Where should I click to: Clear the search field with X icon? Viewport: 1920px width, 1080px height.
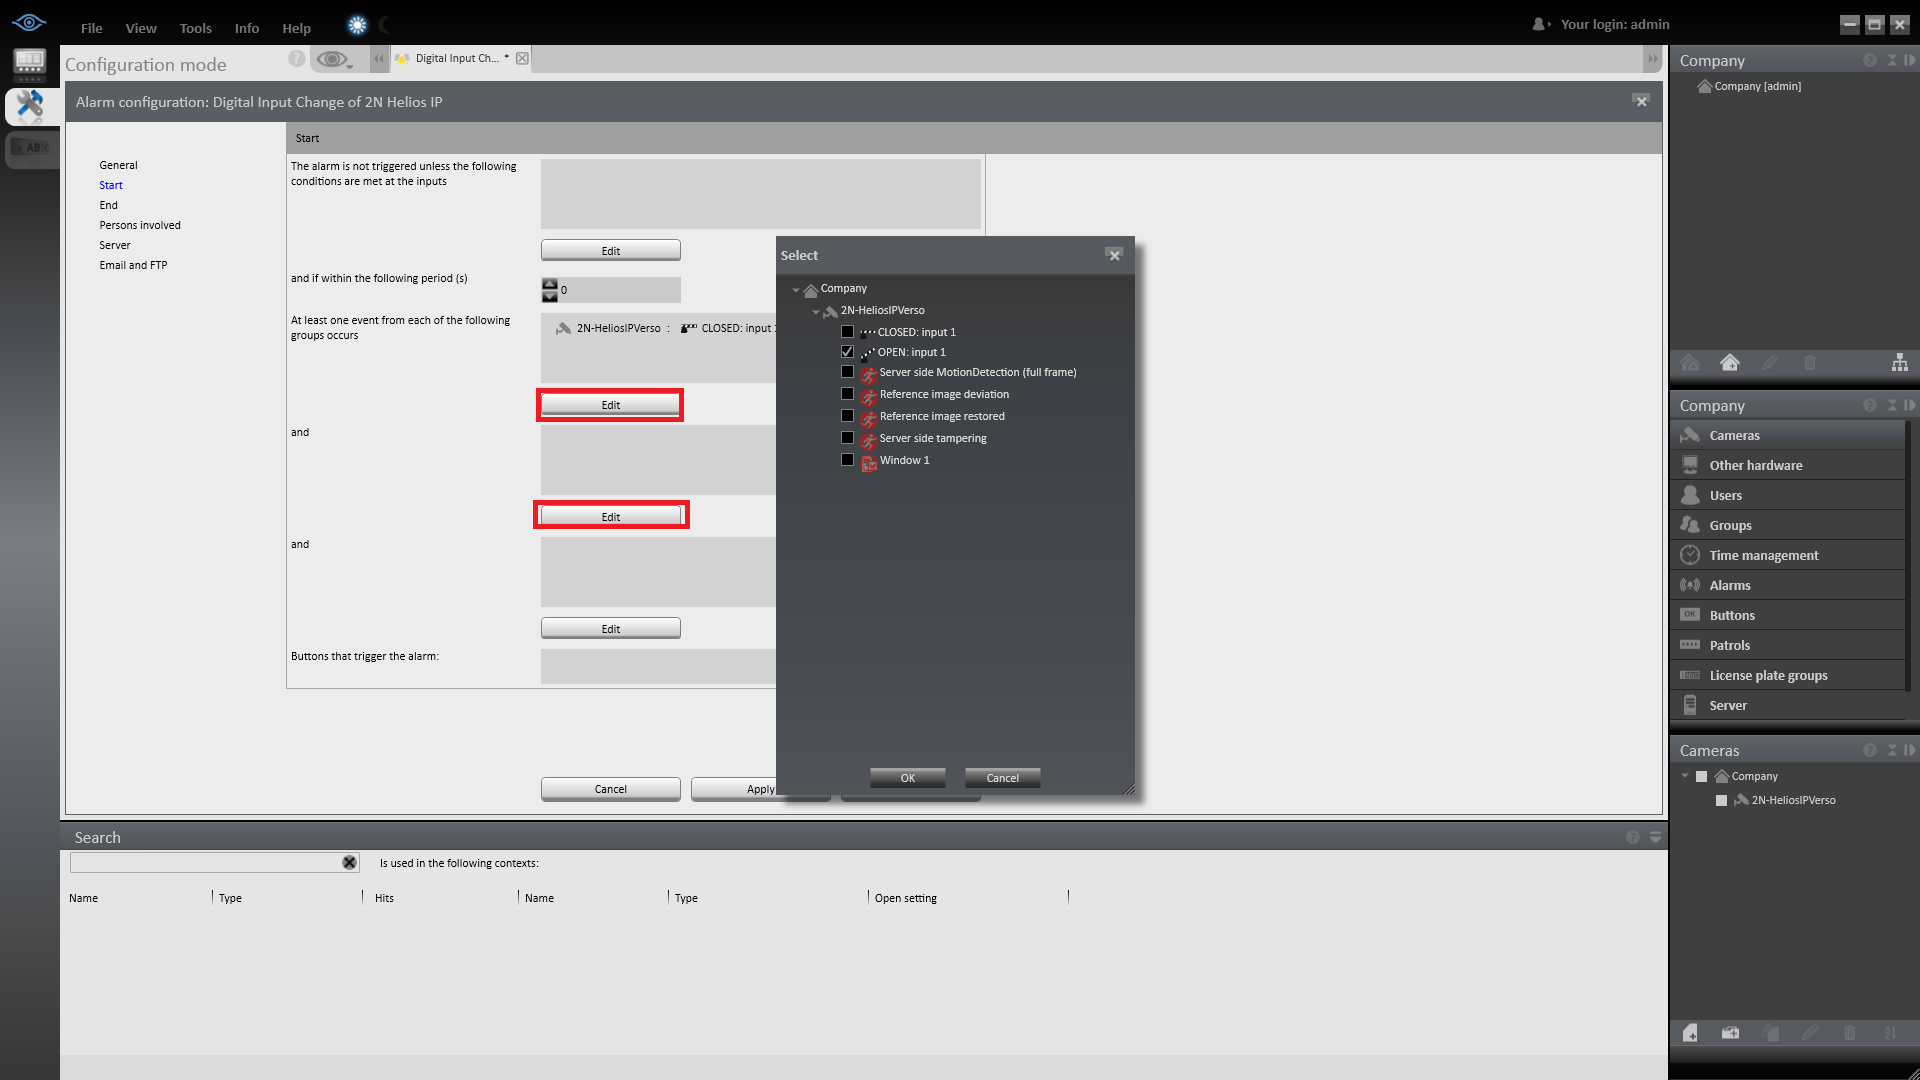click(349, 863)
